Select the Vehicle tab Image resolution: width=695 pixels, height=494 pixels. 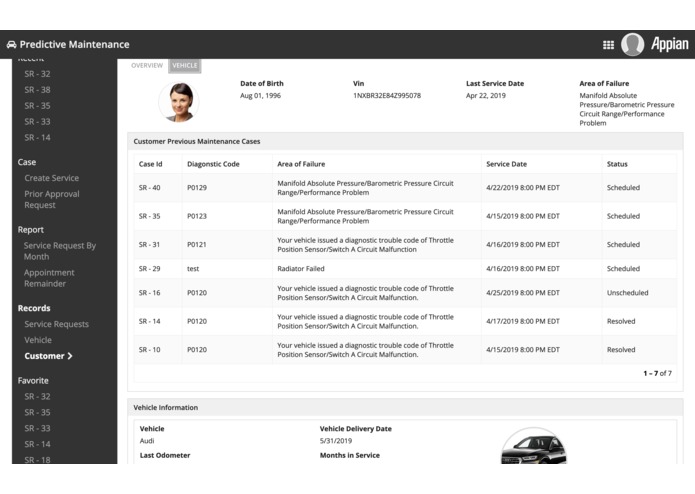pyautogui.click(x=185, y=66)
